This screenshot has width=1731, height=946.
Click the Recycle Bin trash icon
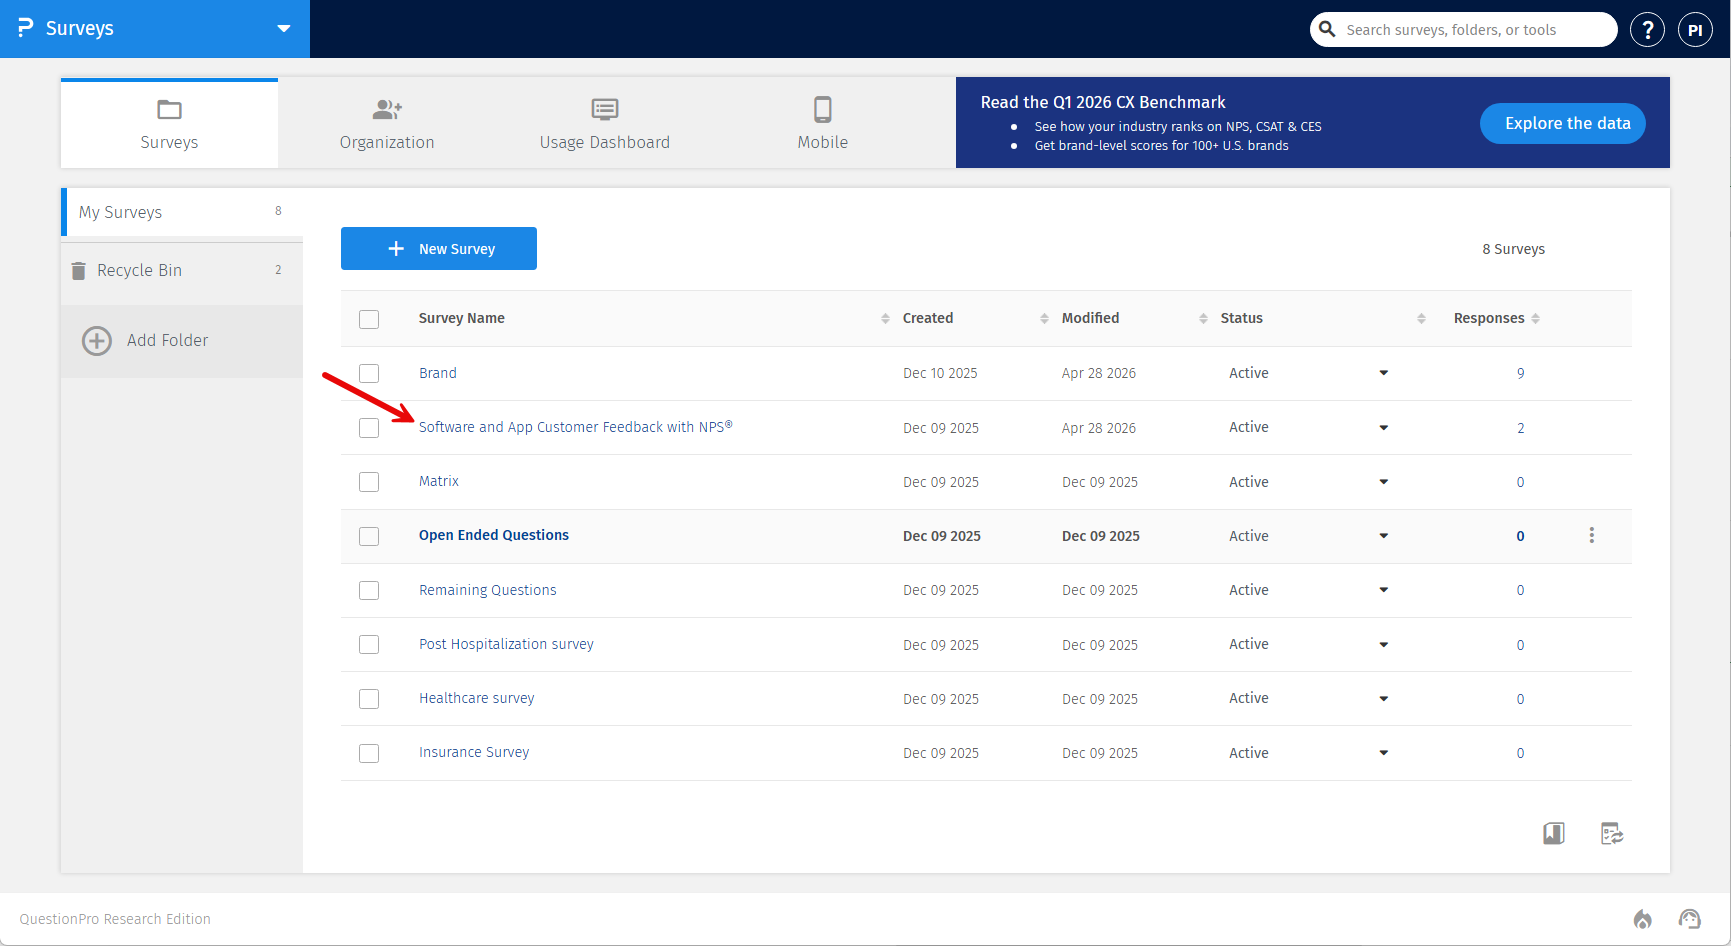coord(78,271)
